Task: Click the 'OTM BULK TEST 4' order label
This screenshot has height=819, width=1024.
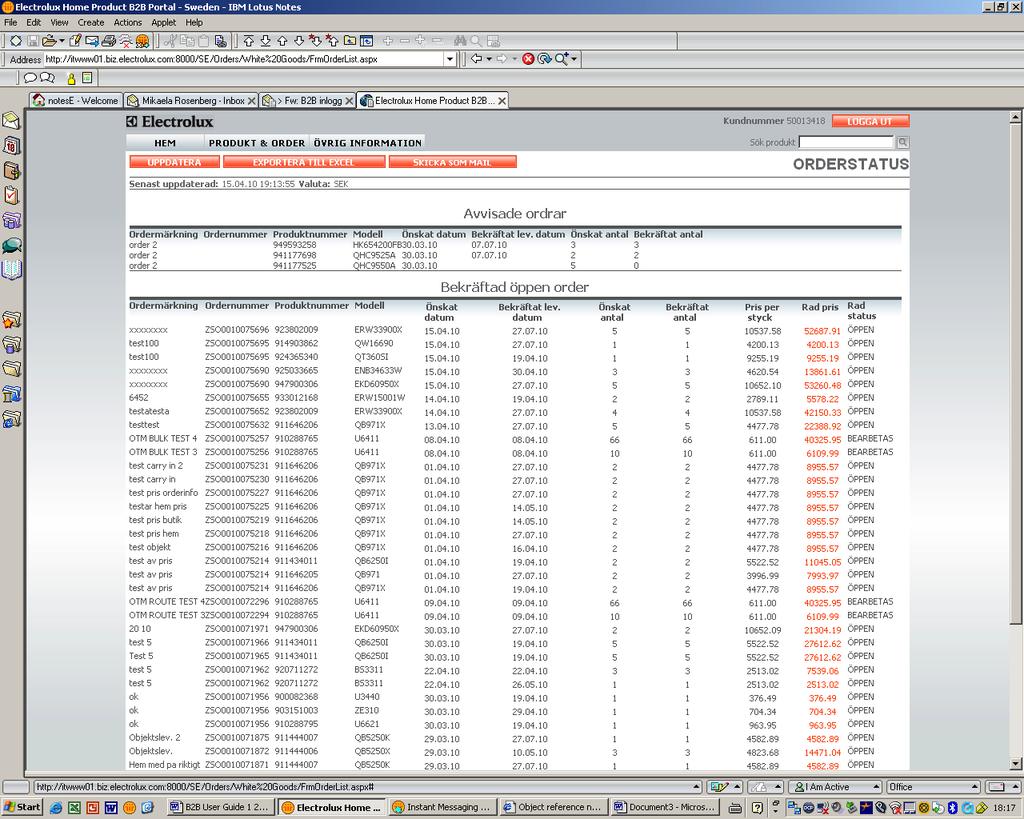Action: pyautogui.click(x=163, y=438)
